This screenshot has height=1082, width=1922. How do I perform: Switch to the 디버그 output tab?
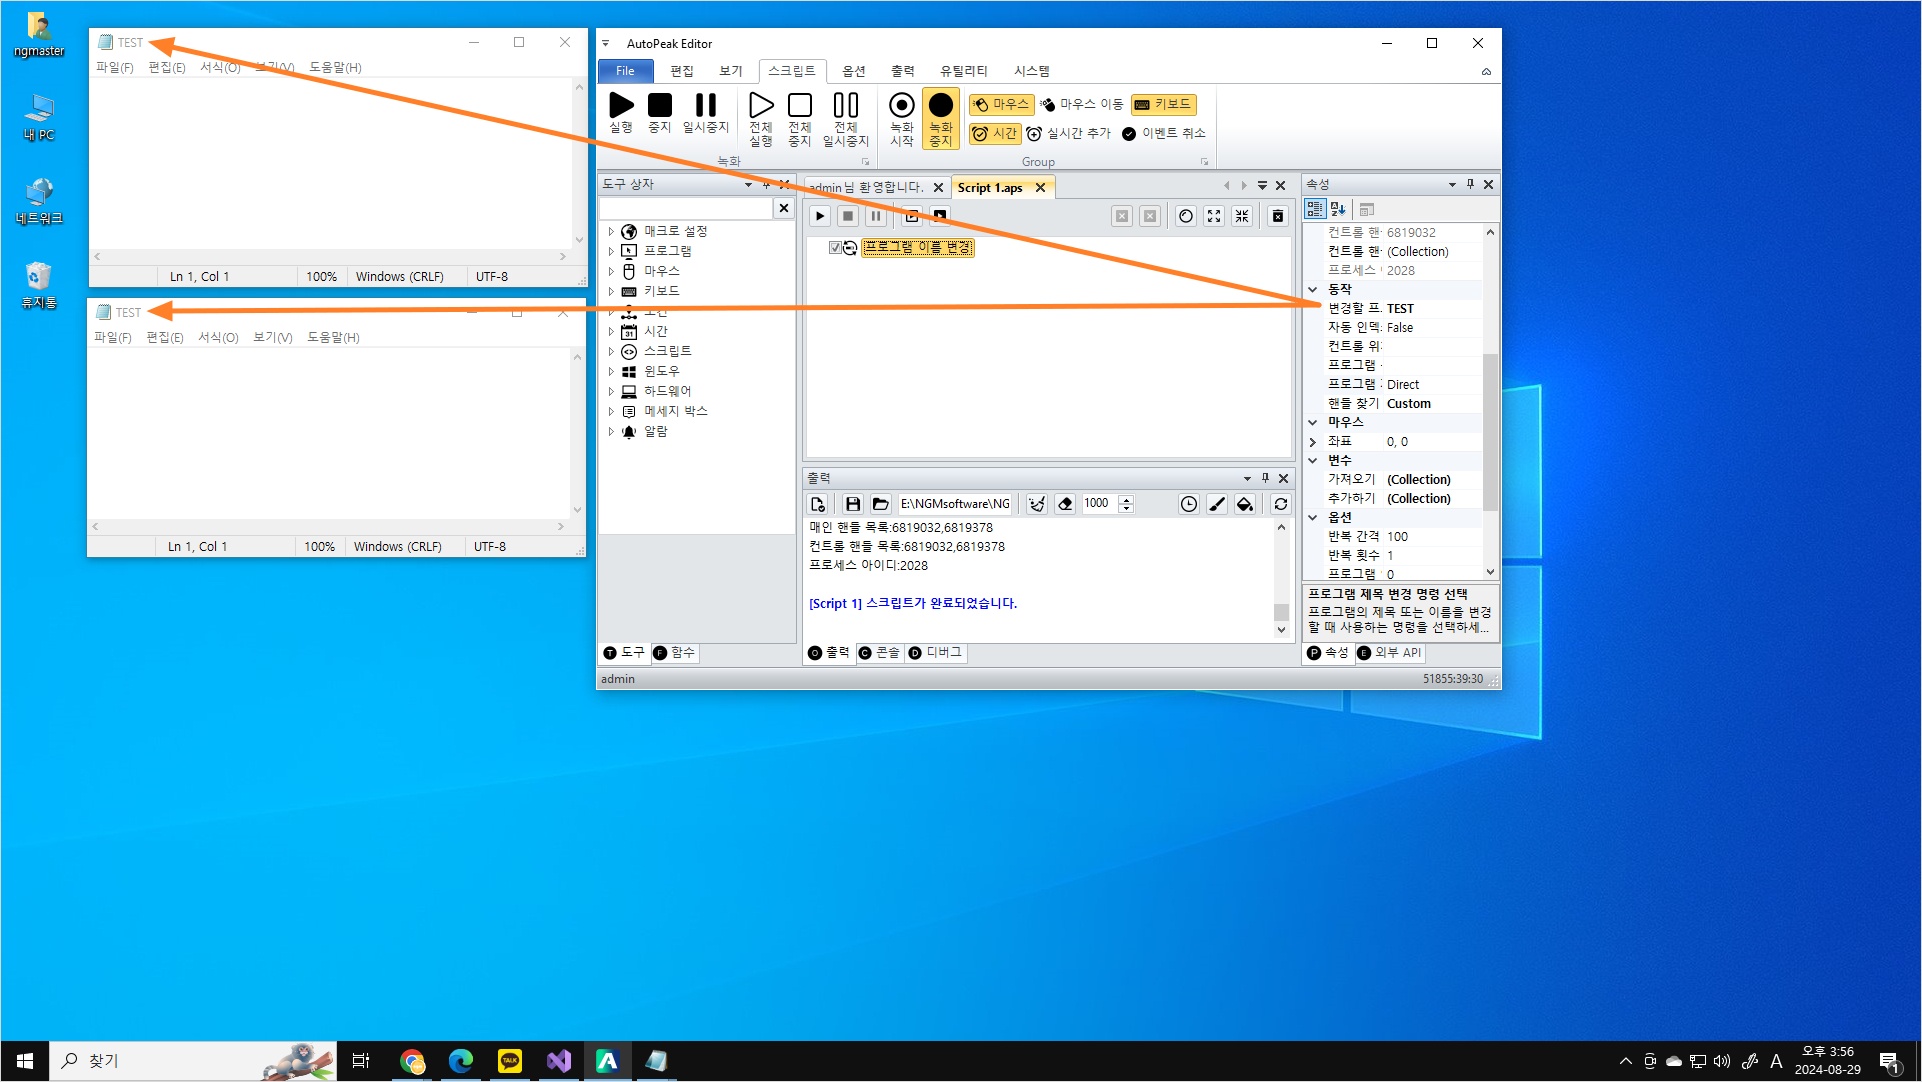935,653
